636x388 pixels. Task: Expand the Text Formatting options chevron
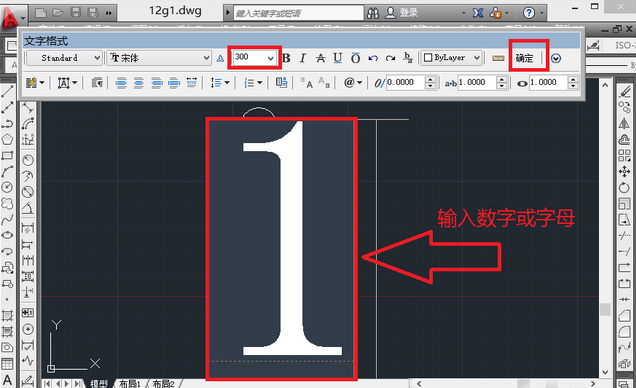coord(556,58)
